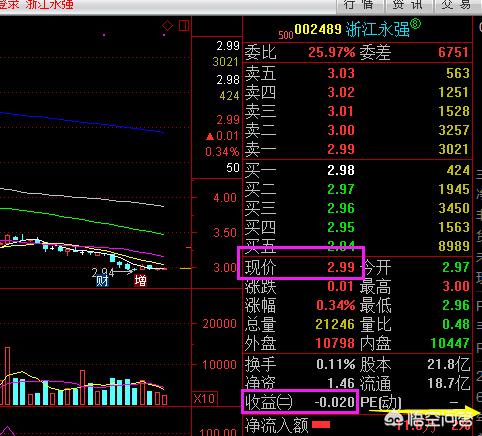482x436 pixels.
Task: Click the 3.50 price axis label
Action: coord(225,232)
